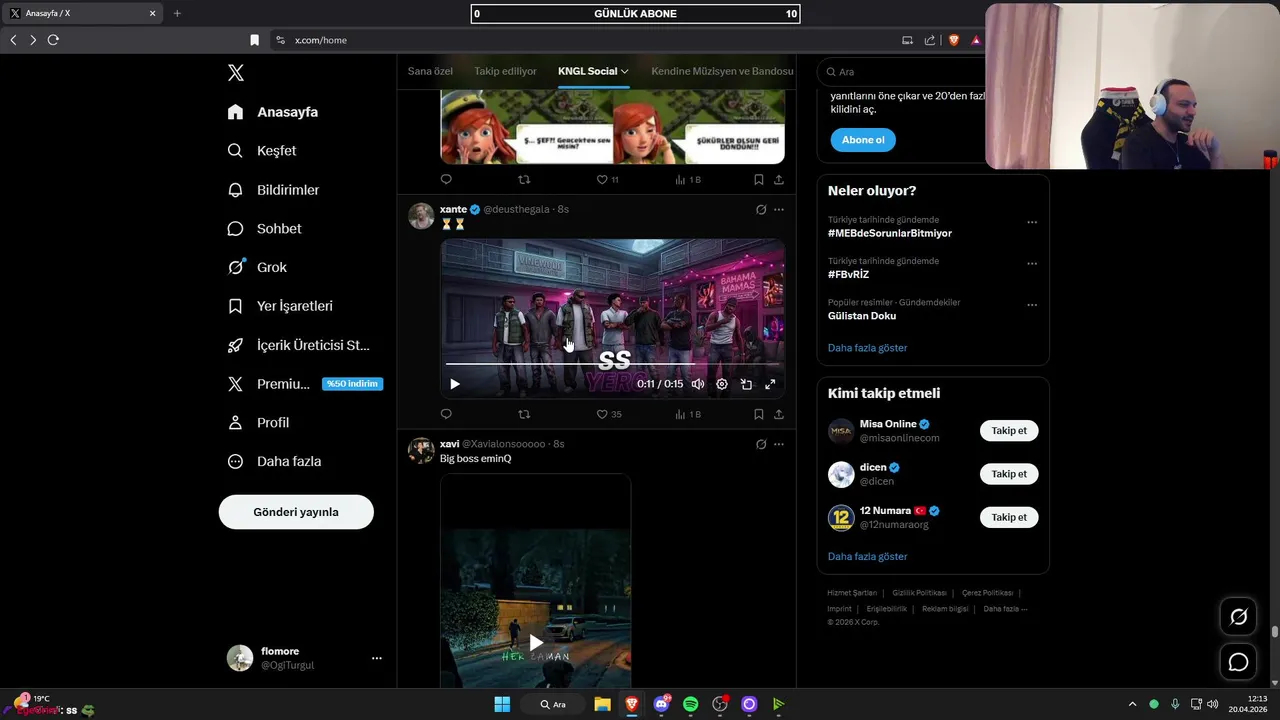Image resolution: width=1280 pixels, height=720 pixels.
Task: Follow 12 Numara with Takip et
Action: point(1009,517)
